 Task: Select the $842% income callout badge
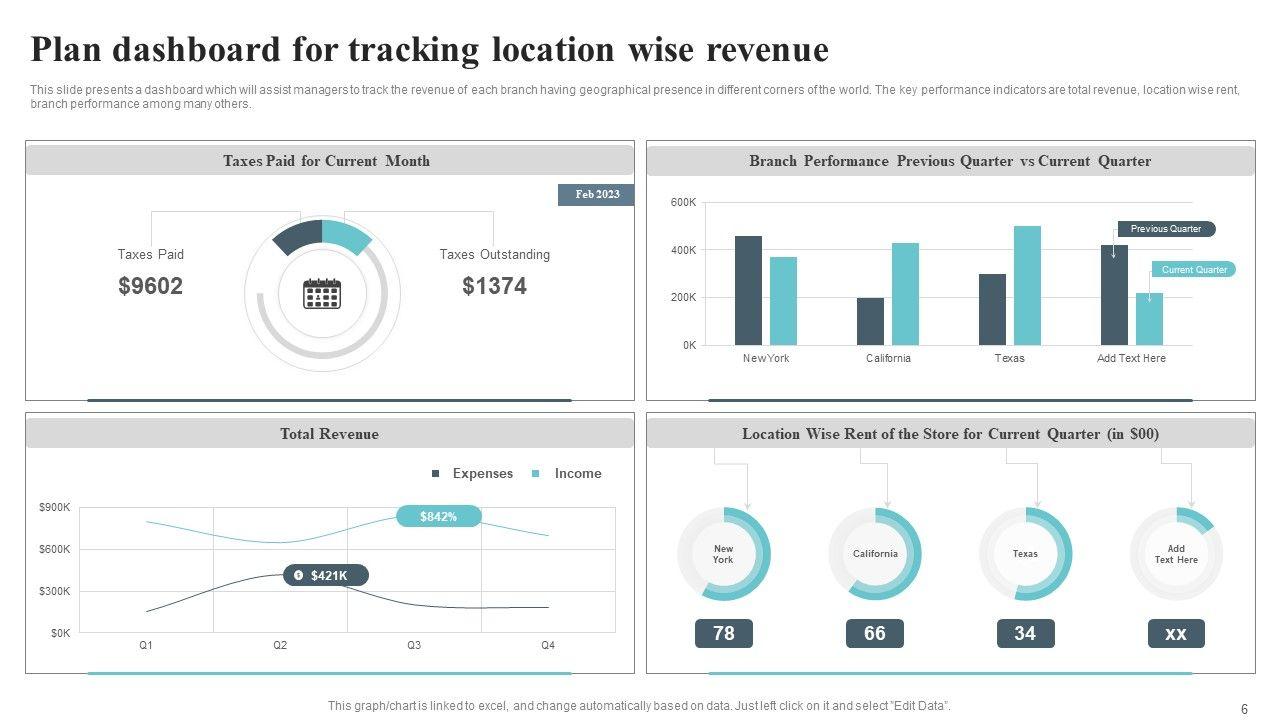[439, 516]
